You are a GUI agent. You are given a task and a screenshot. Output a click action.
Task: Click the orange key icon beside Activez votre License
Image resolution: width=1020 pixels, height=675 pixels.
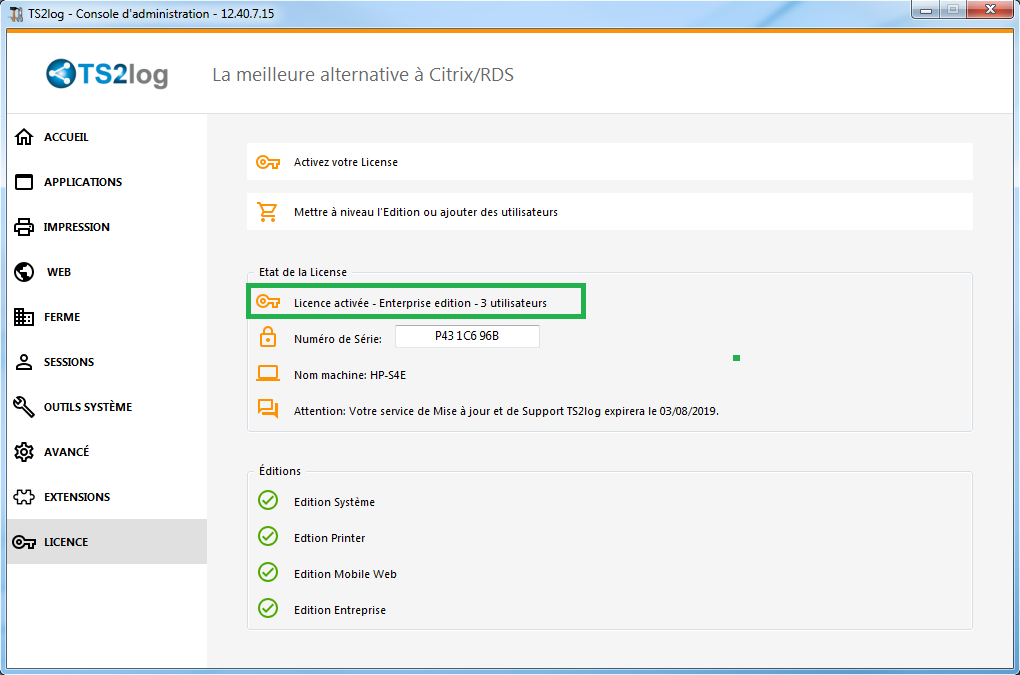(267, 162)
